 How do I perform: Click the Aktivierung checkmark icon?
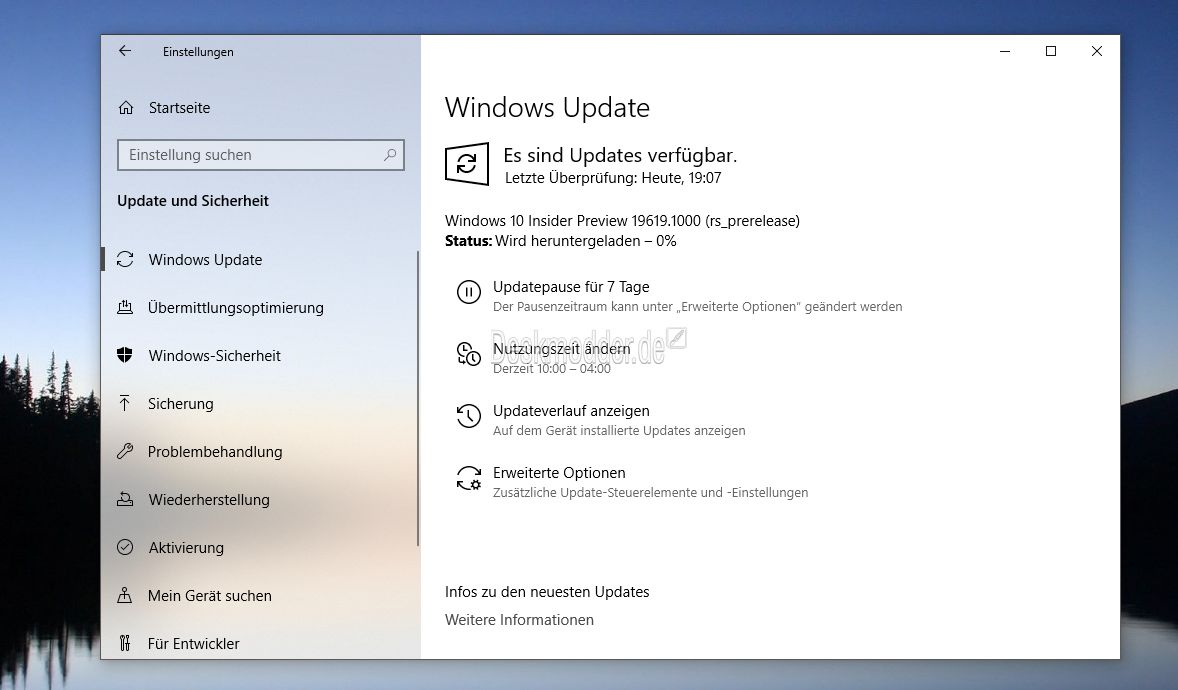tap(125, 547)
